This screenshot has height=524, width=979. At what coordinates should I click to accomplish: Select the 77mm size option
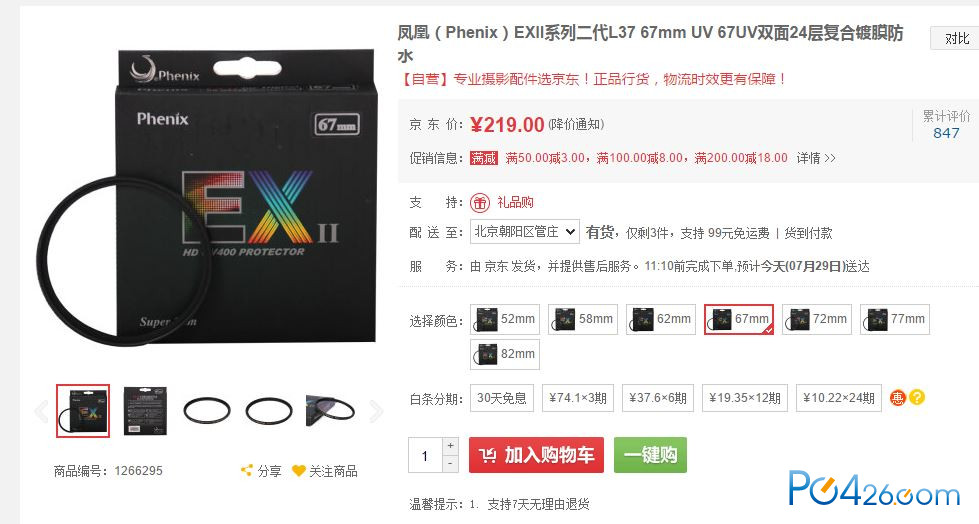tap(895, 319)
